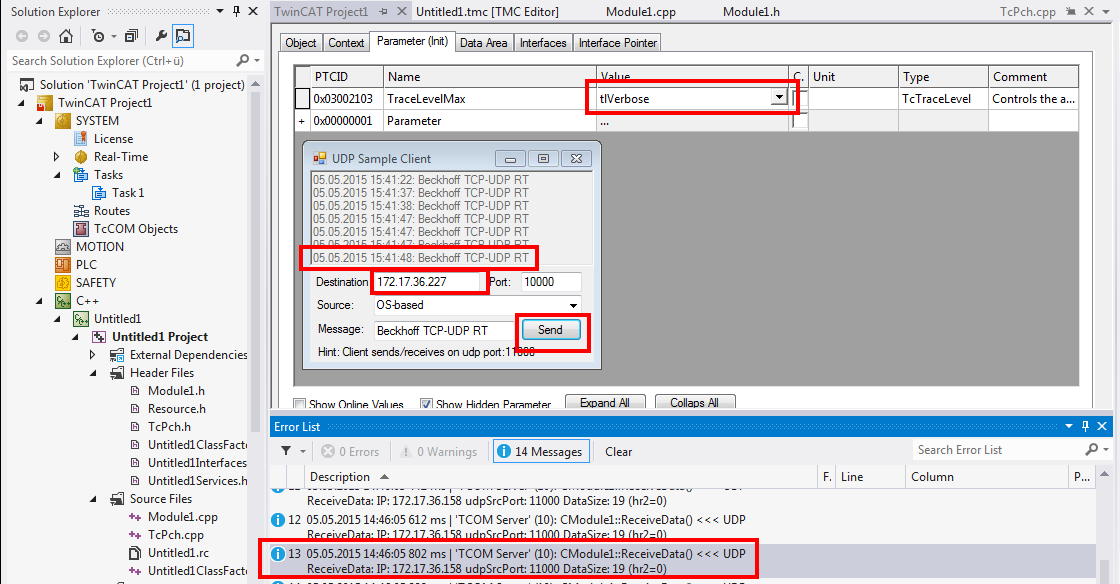Image resolution: width=1120 pixels, height=584 pixels.
Task: Click Clear in the Error List
Action: point(619,451)
